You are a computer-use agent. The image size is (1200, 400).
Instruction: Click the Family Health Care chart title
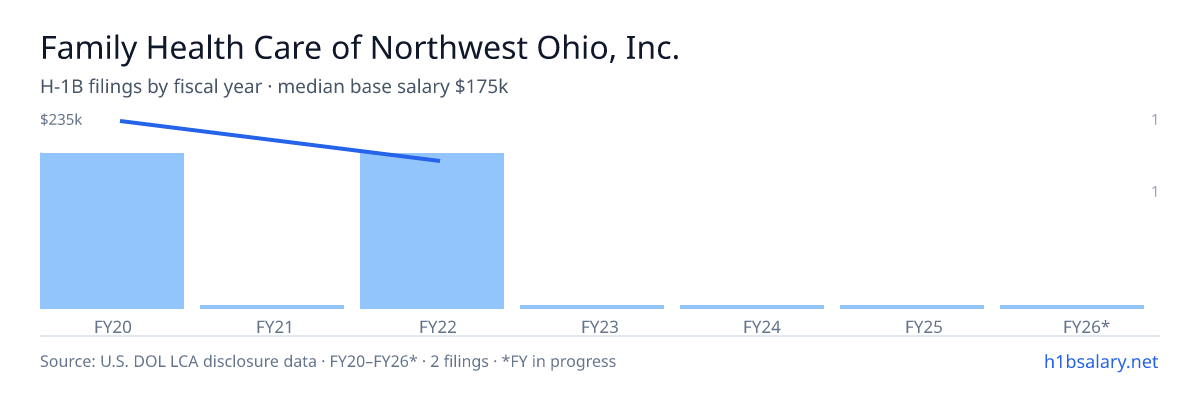click(x=360, y=48)
